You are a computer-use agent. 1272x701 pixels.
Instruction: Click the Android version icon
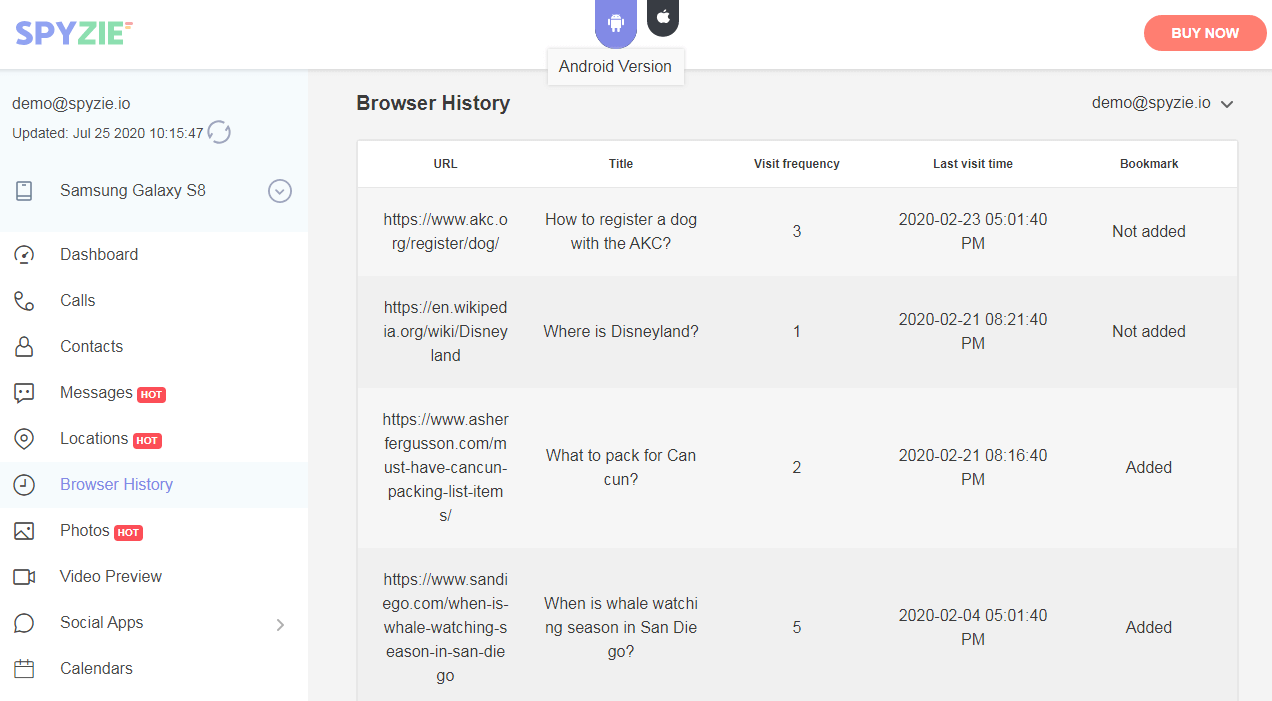pyautogui.click(x=615, y=22)
